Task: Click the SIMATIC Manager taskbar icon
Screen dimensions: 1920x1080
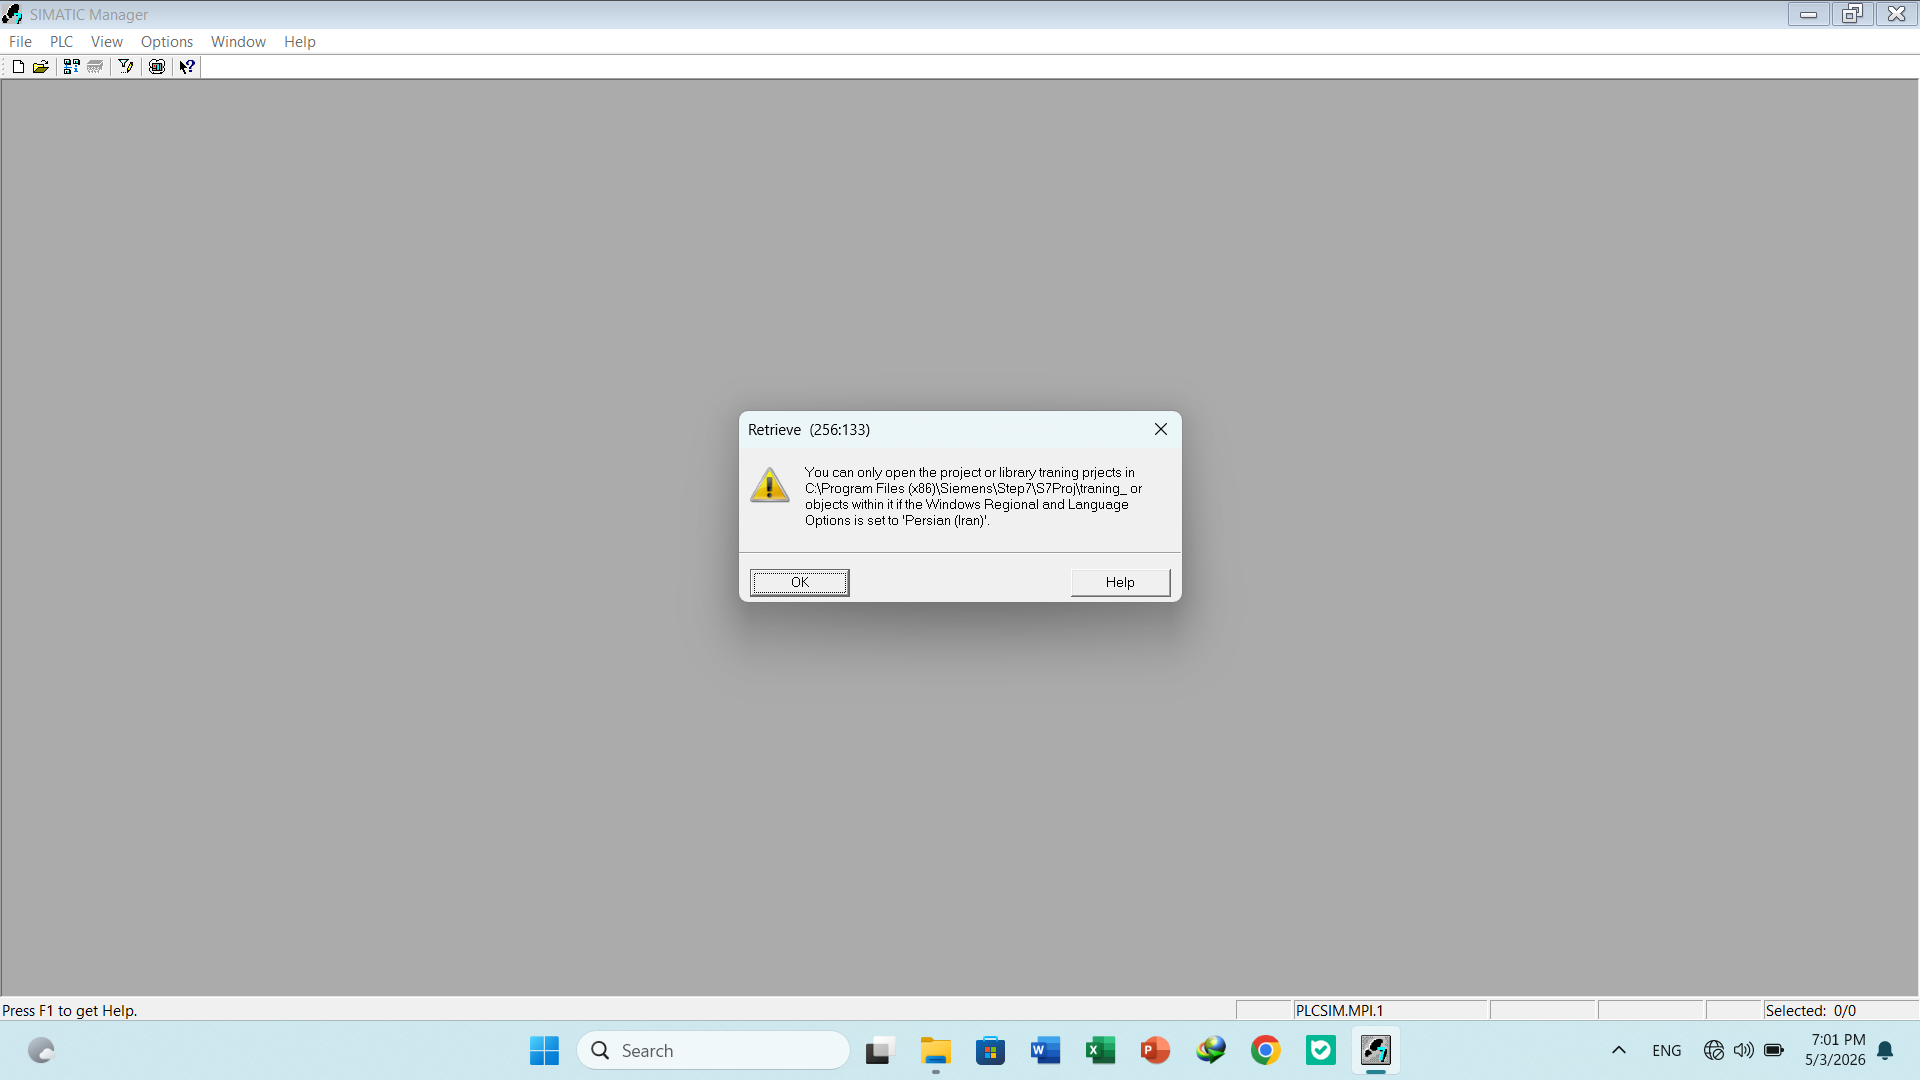Action: pos(1376,1051)
